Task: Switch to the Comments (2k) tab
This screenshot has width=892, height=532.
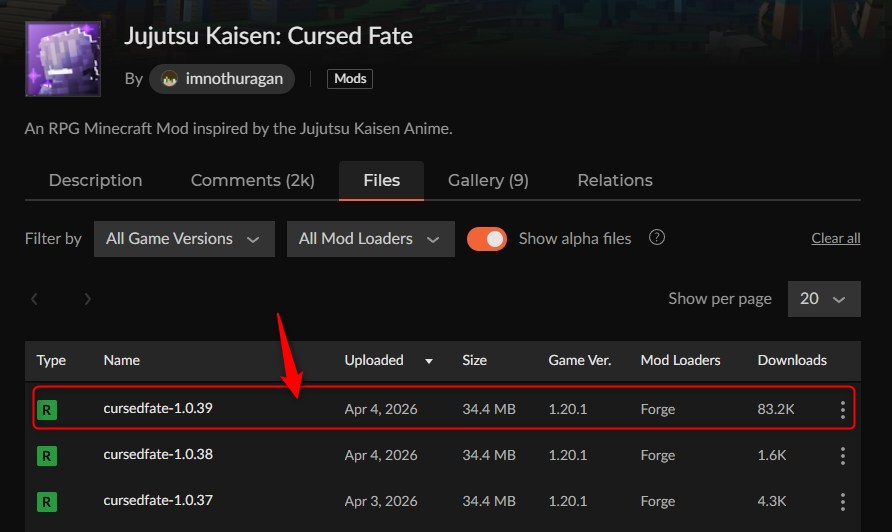Action: [253, 180]
